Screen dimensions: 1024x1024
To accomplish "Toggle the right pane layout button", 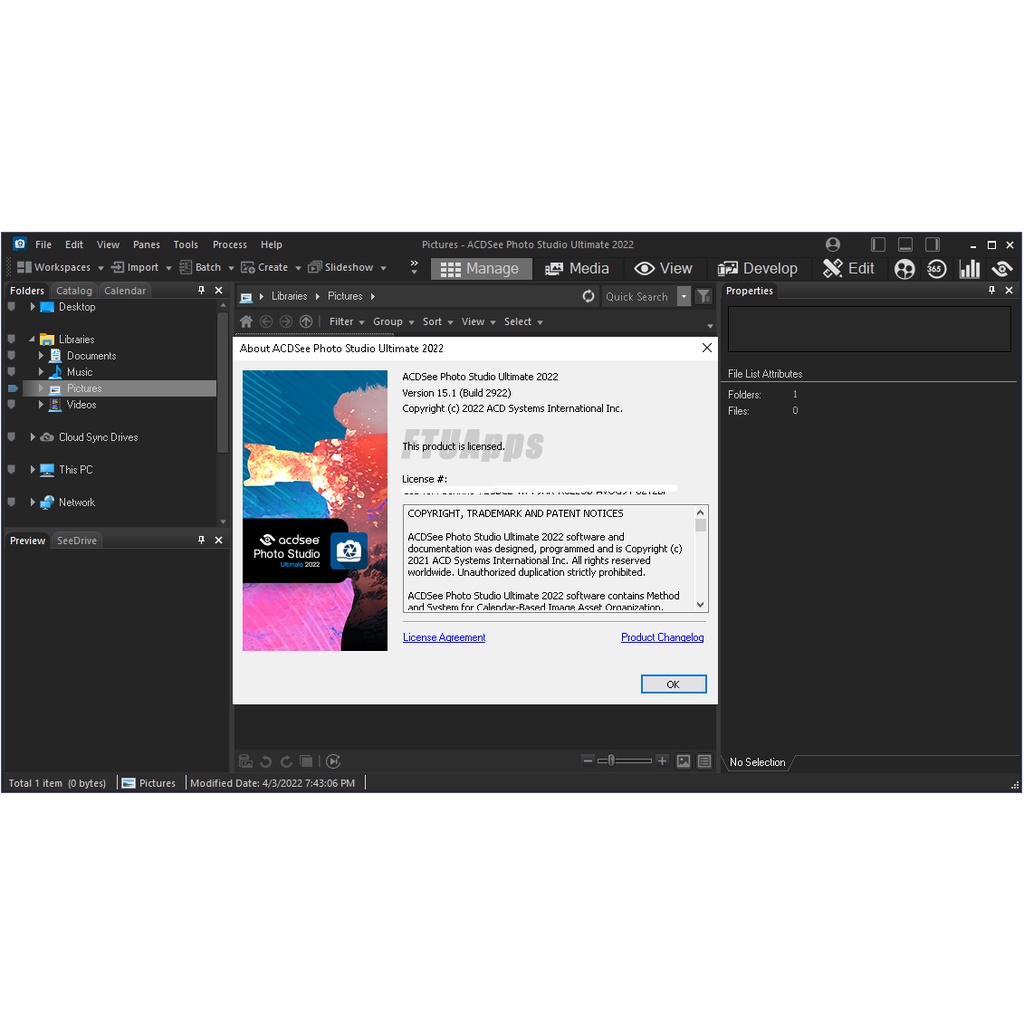I will click(932, 243).
